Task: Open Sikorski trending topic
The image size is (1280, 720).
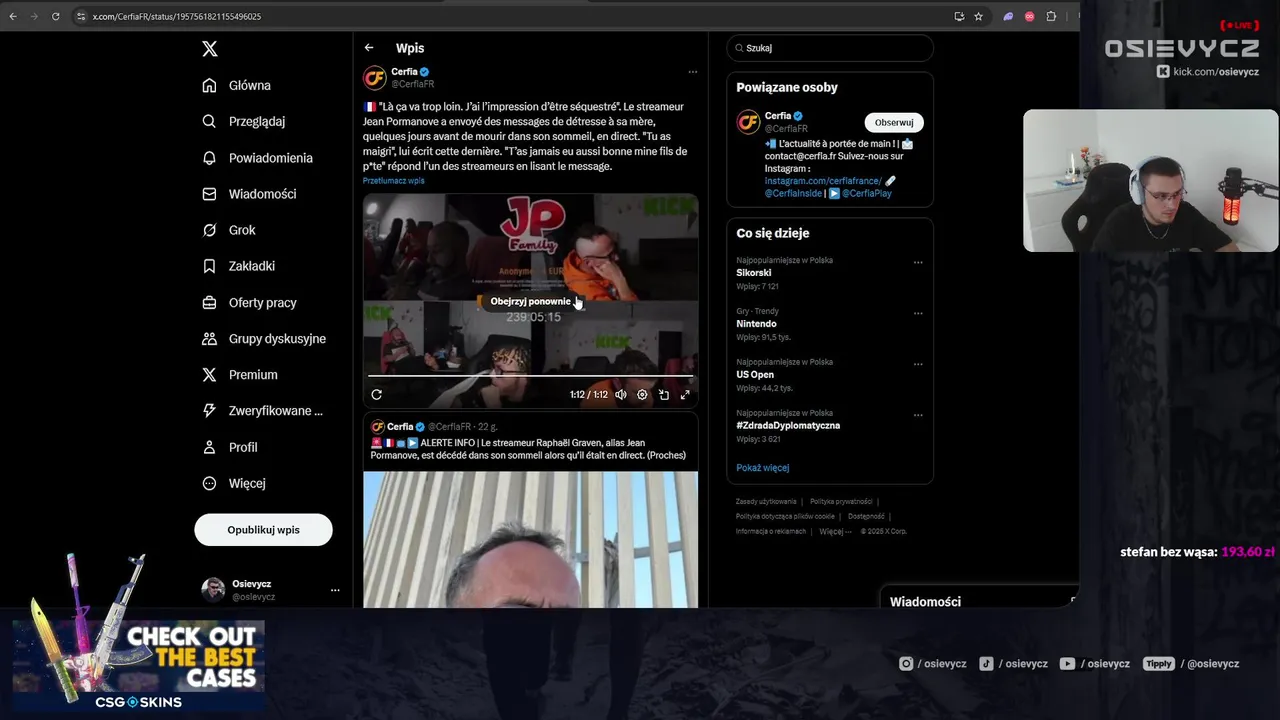Action: [x=754, y=273]
